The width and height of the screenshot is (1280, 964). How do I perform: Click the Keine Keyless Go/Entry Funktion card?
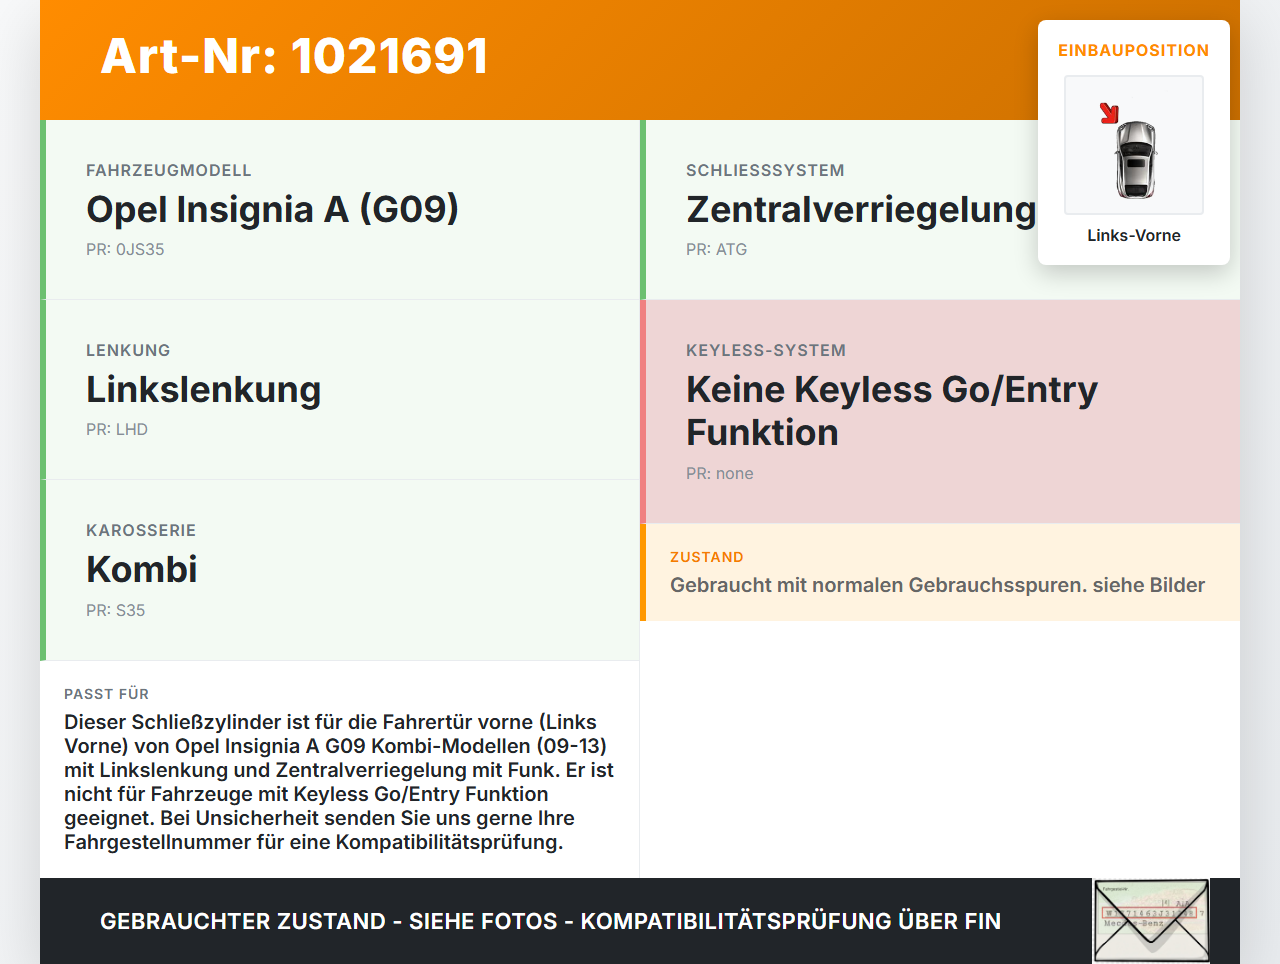(940, 412)
